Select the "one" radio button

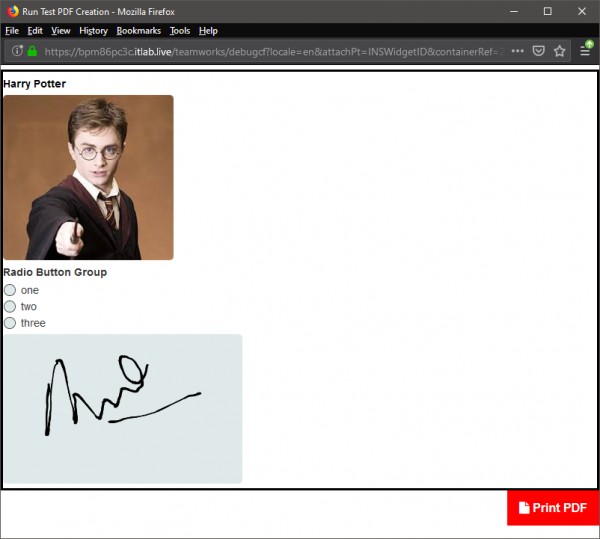click(x=10, y=290)
